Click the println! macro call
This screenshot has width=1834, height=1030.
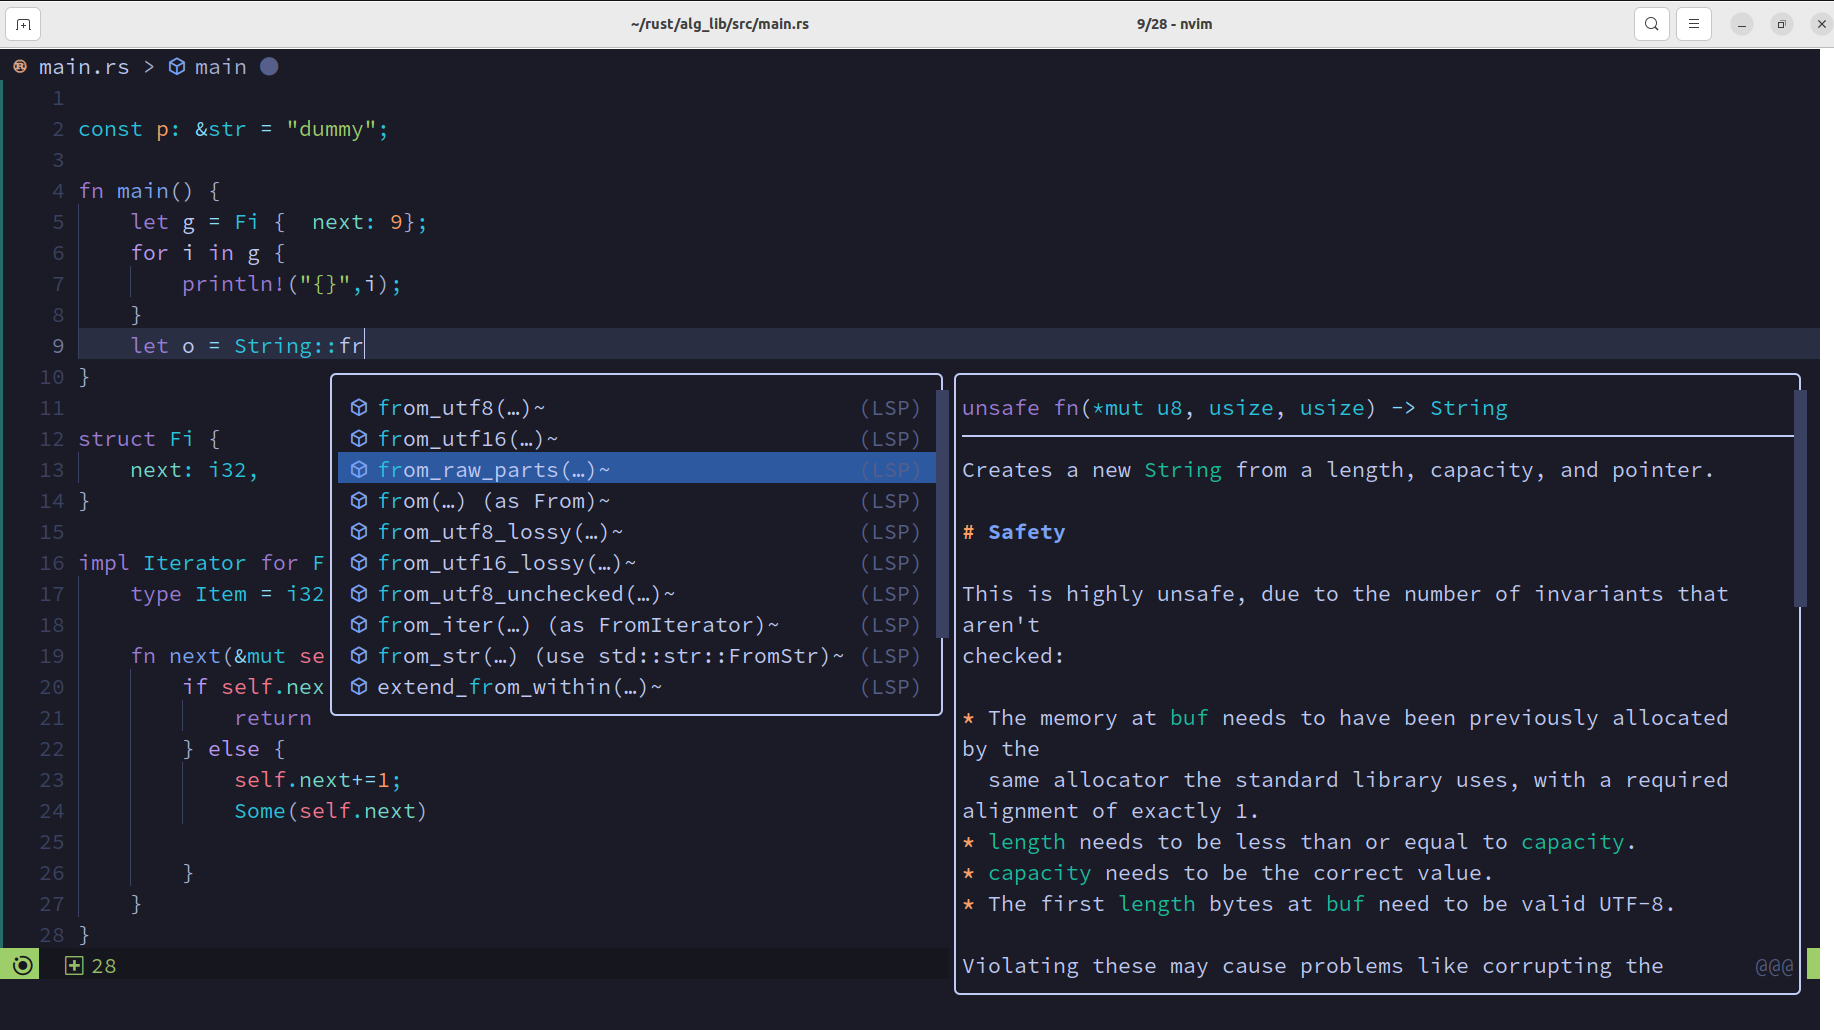tap(292, 284)
